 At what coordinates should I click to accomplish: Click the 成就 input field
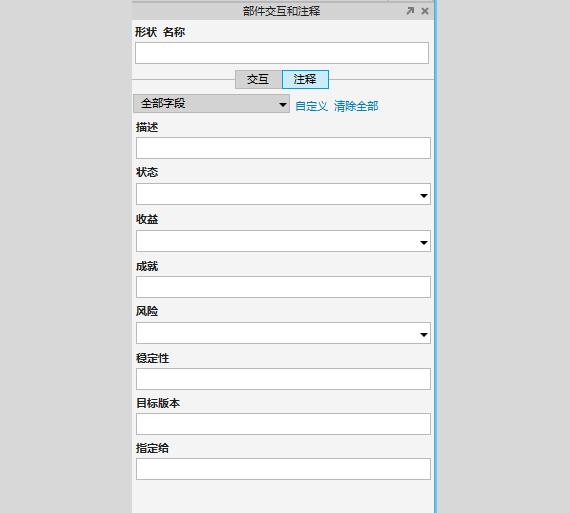click(283, 287)
